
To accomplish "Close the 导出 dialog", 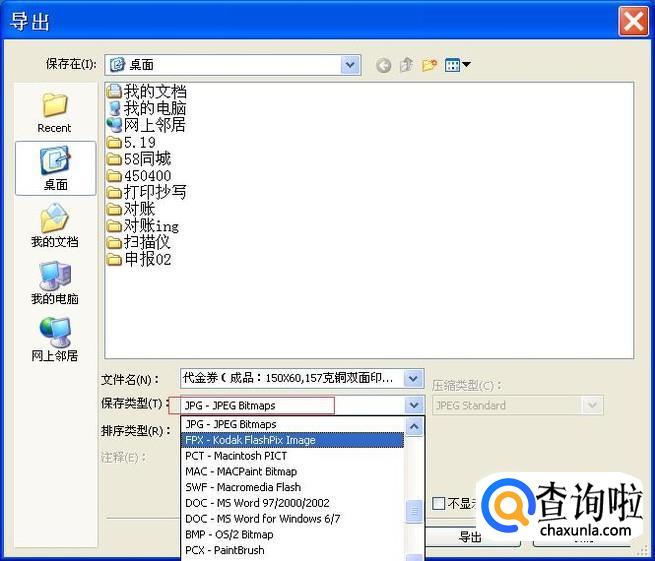I will (x=633, y=21).
